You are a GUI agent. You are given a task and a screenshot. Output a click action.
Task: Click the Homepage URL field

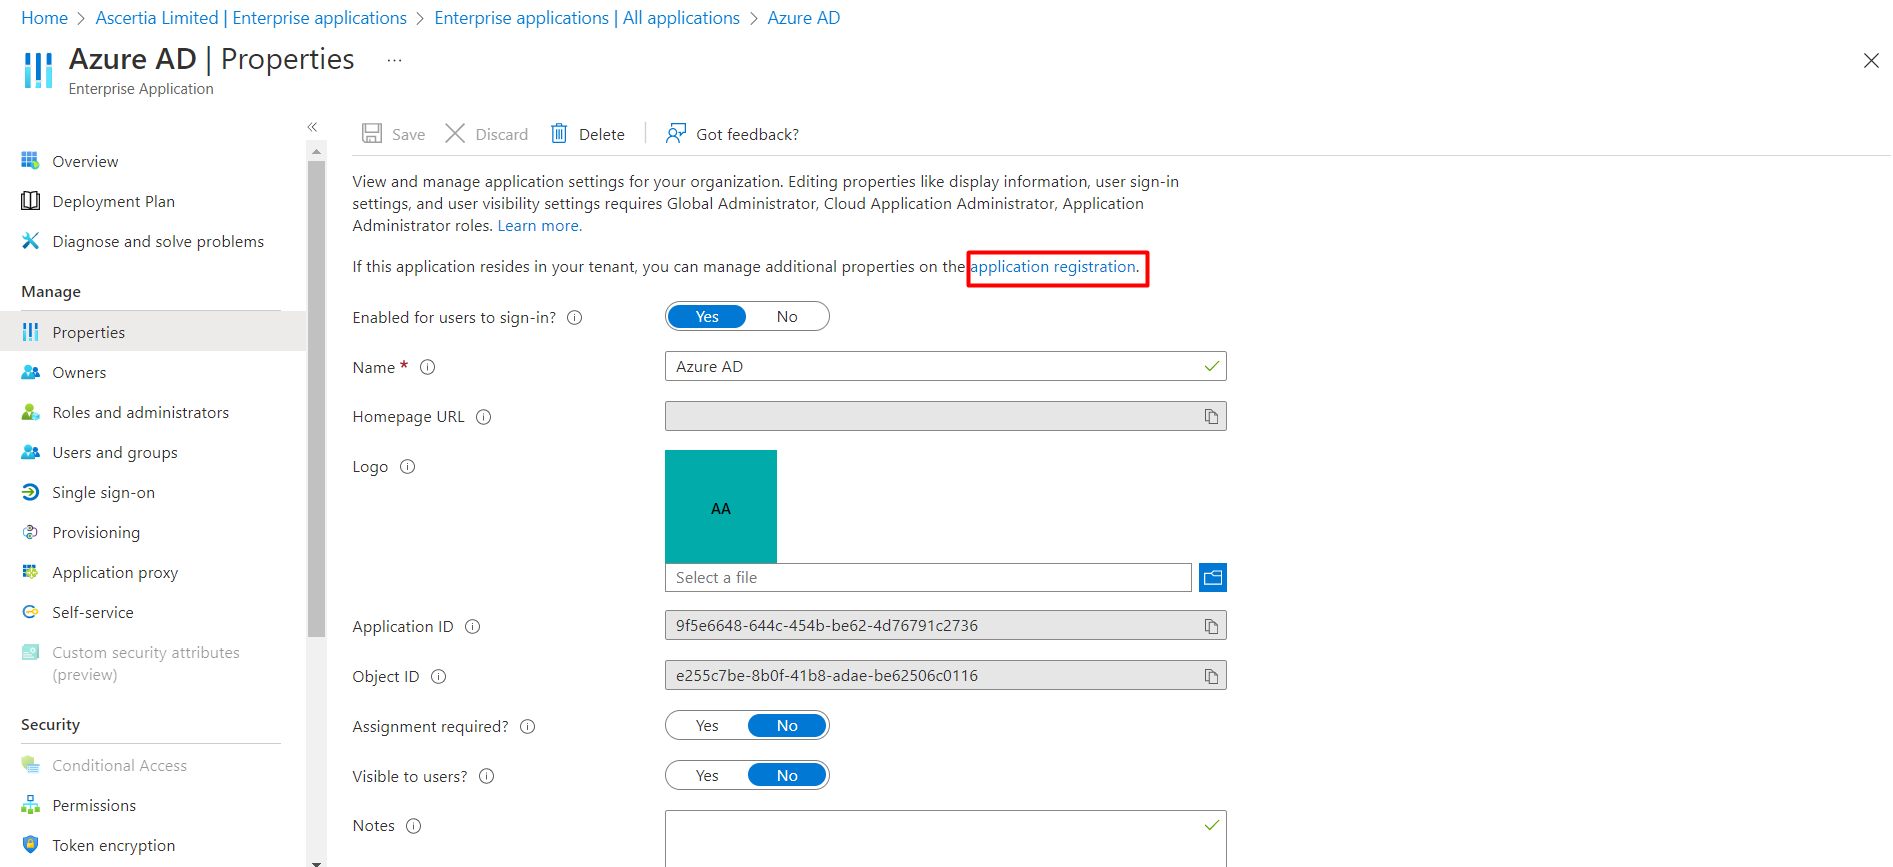pos(945,416)
